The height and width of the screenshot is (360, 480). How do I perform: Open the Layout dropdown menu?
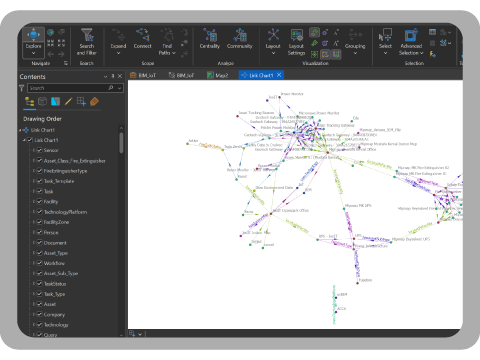[273, 53]
